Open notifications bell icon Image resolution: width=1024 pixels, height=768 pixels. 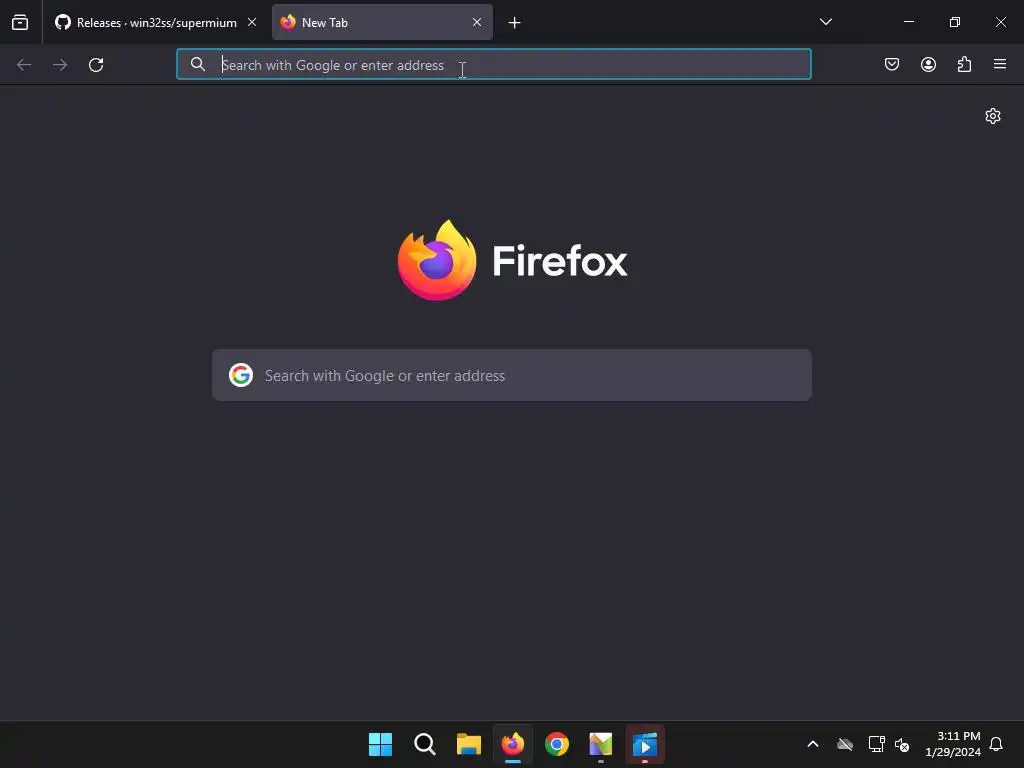point(996,744)
